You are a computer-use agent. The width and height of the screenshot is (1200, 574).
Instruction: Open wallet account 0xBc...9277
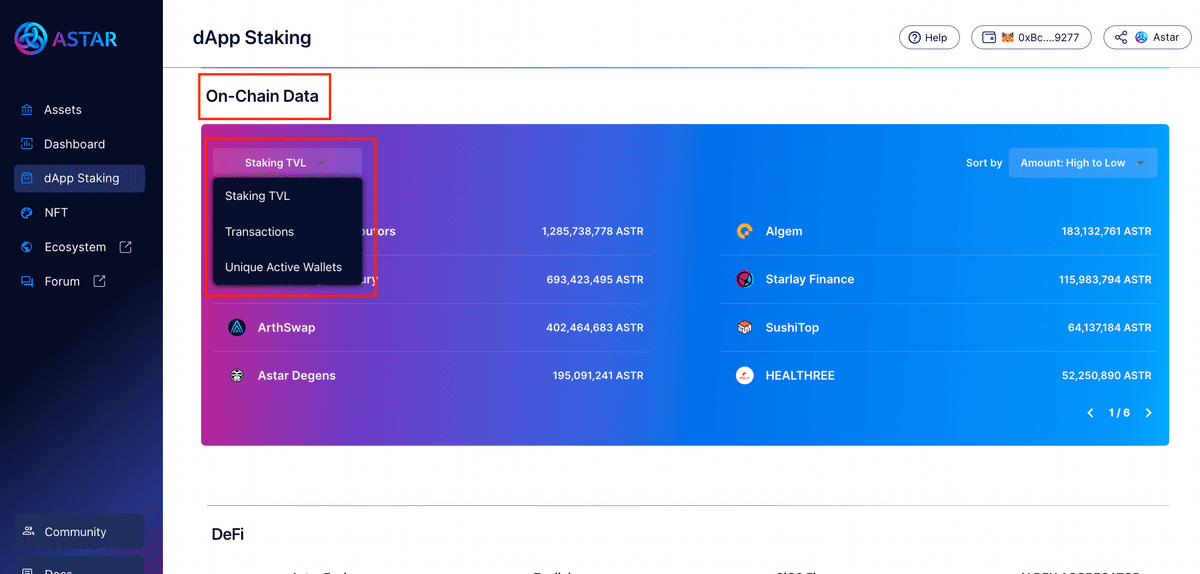(x=1031, y=37)
